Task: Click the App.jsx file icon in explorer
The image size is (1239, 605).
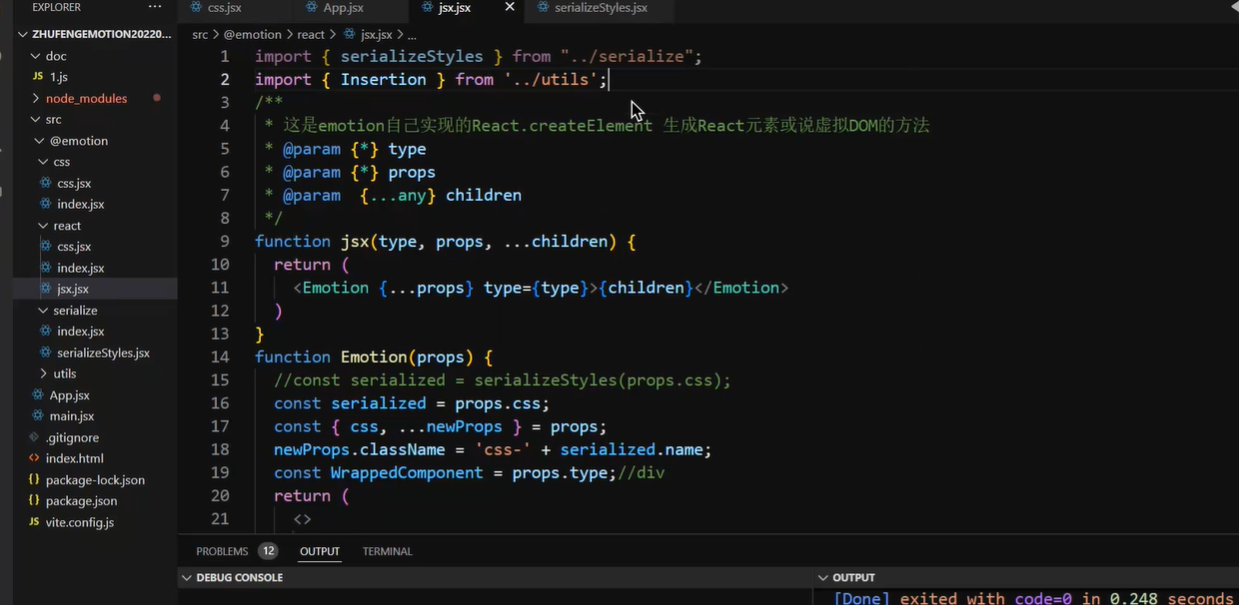Action: click(38, 395)
